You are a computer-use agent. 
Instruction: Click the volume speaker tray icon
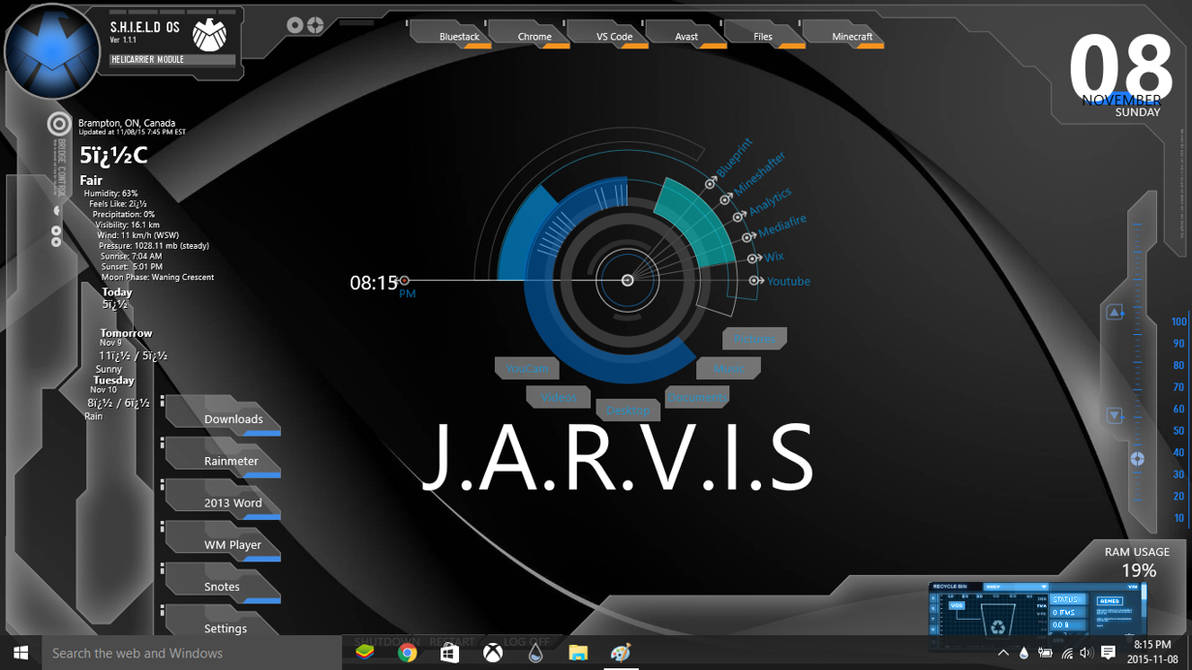click(x=1086, y=653)
